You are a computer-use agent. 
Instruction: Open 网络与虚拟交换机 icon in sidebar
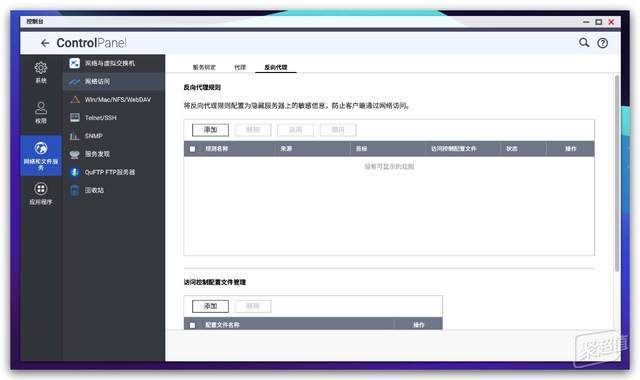75,63
